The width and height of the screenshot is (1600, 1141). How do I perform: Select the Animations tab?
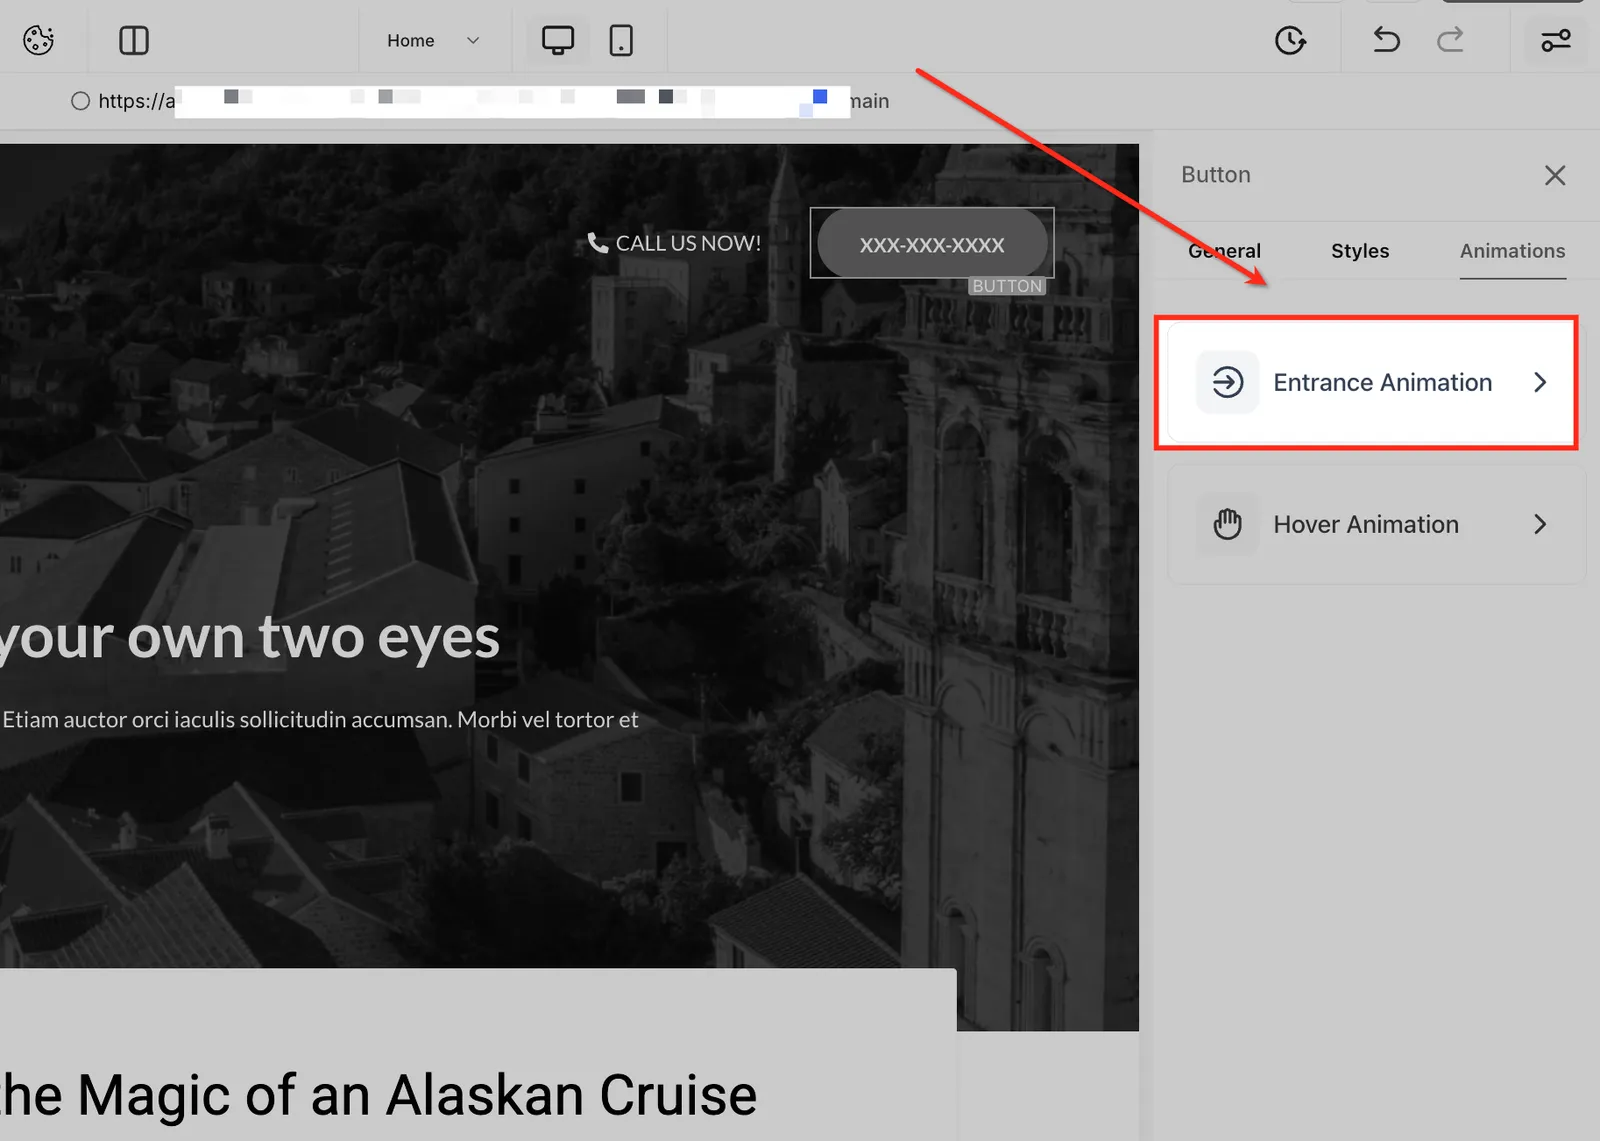tap(1512, 251)
